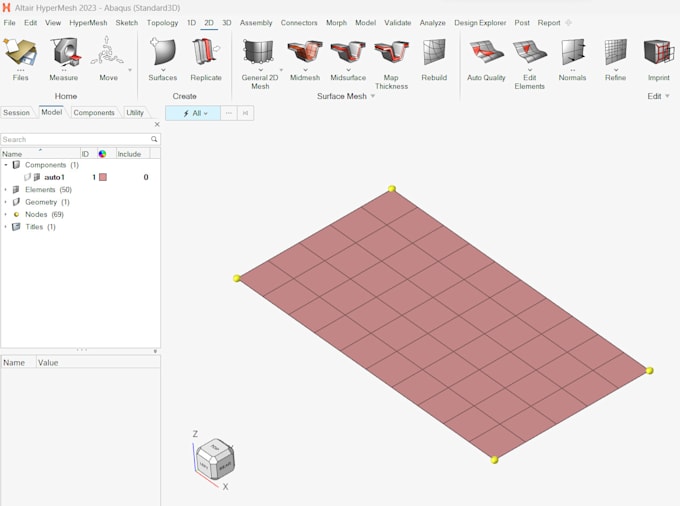Toggle auto1 component mesh visibility icon
Viewport: 680px width, 506px height.
(x=37, y=177)
